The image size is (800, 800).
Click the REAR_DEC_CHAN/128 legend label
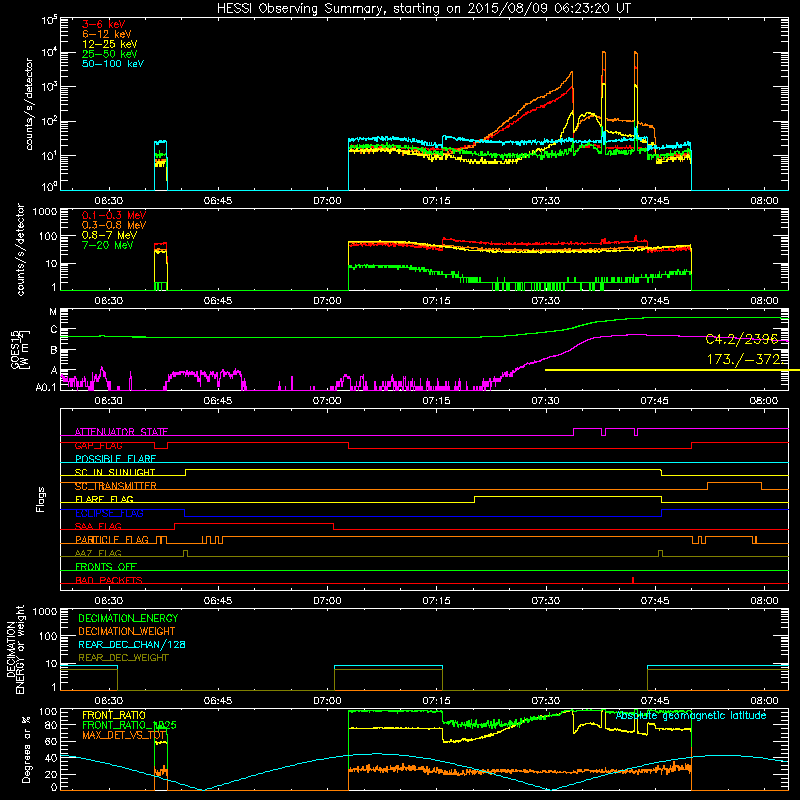tap(132, 644)
